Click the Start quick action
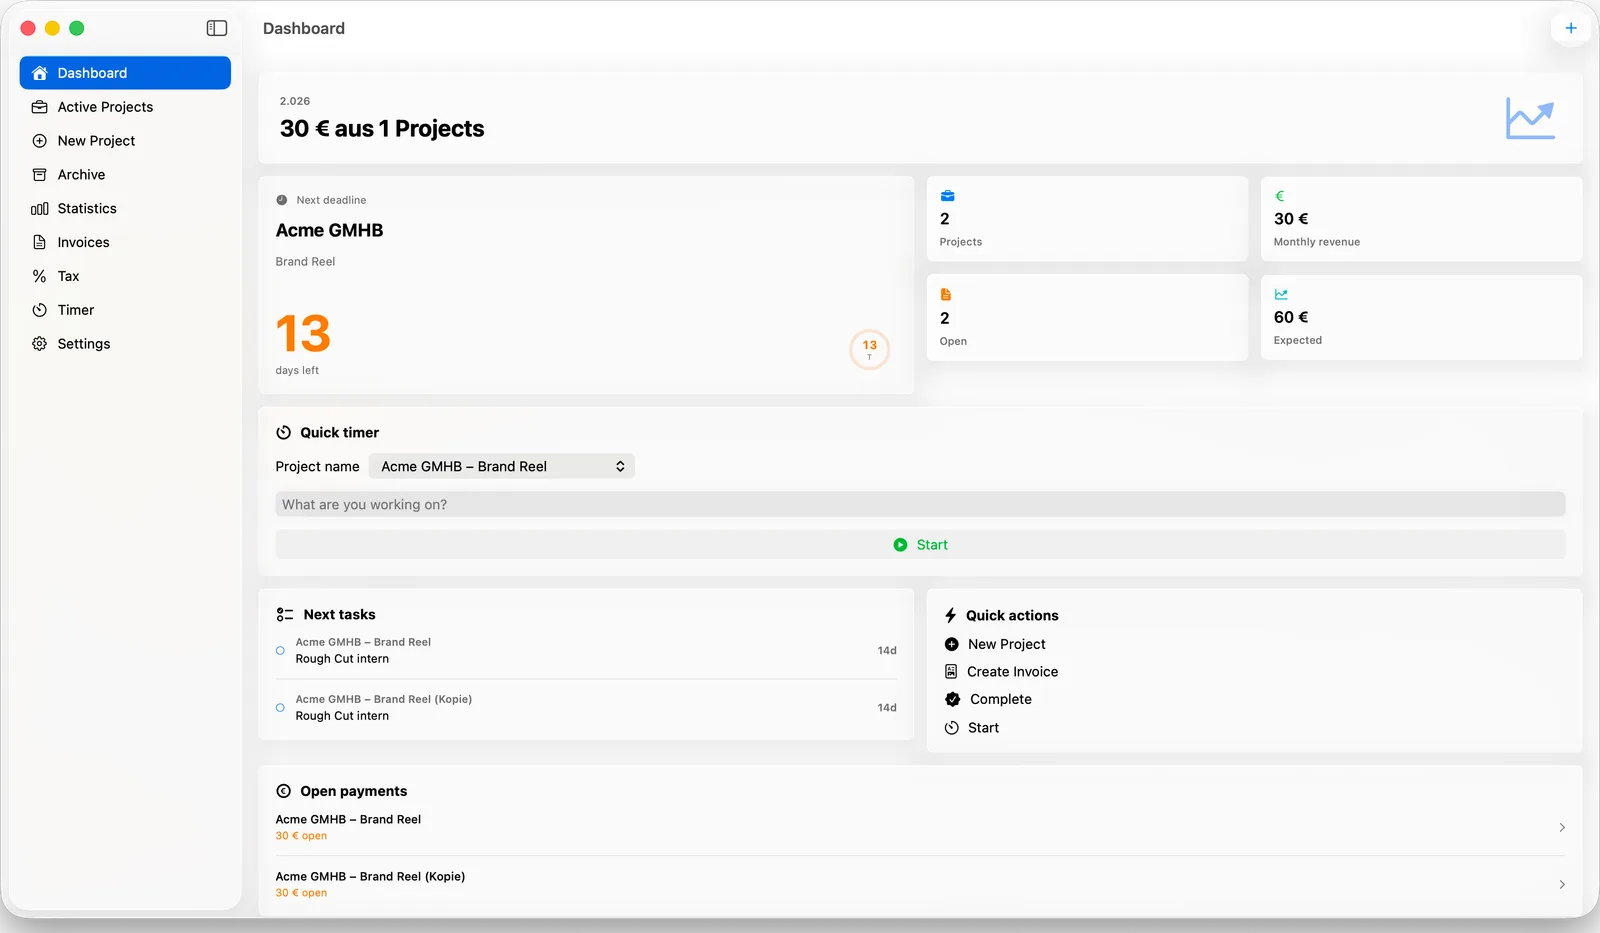The width and height of the screenshot is (1600, 933). (x=972, y=728)
